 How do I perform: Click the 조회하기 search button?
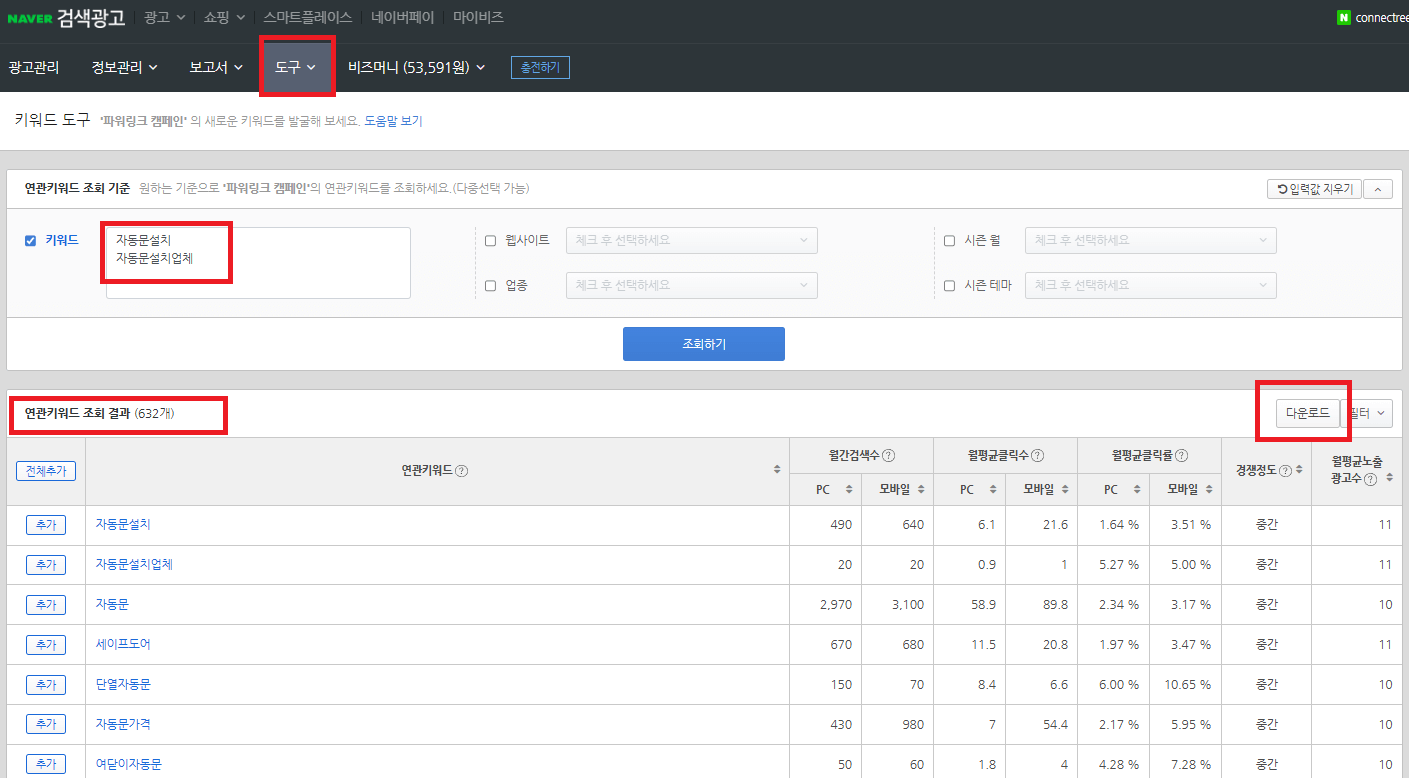pyautogui.click(x=704, y=344)
